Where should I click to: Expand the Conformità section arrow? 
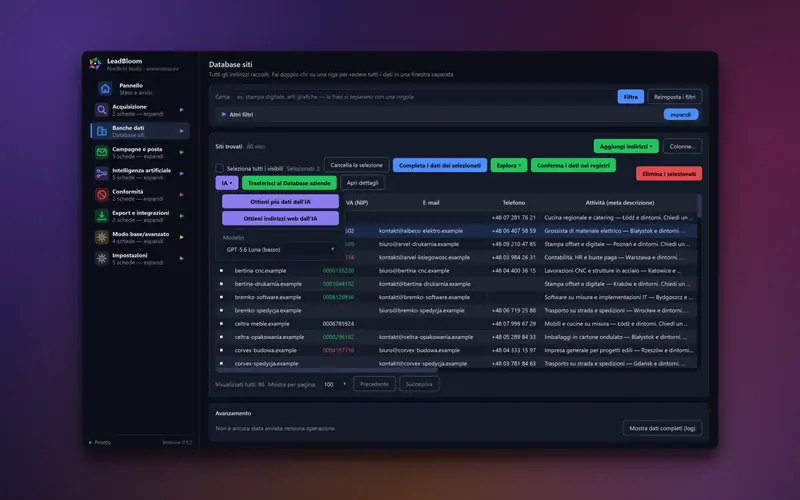182,195
